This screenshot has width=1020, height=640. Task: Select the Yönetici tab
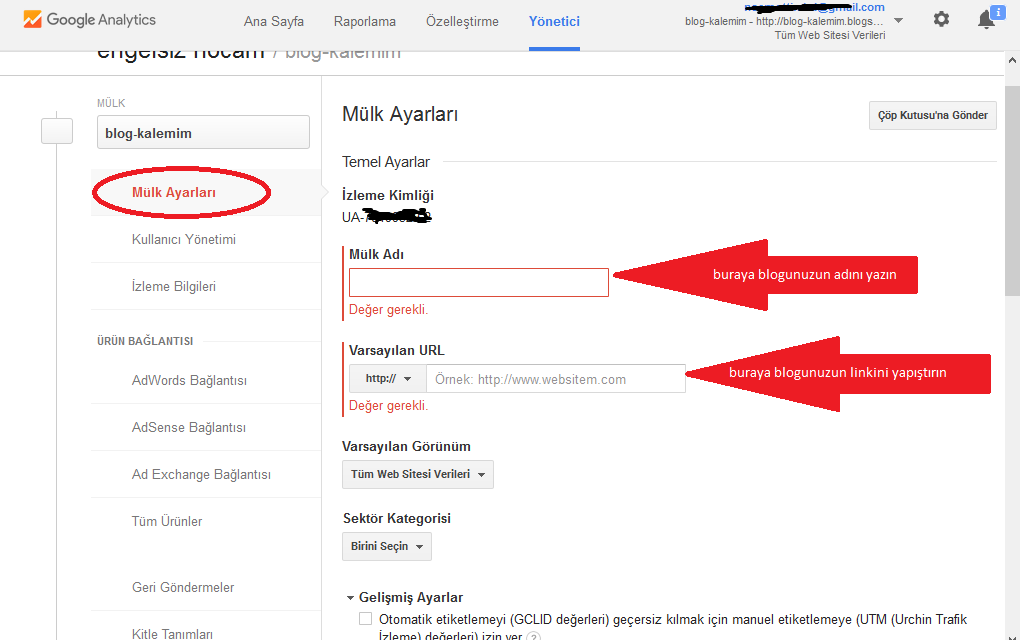[x=554, y=21]
